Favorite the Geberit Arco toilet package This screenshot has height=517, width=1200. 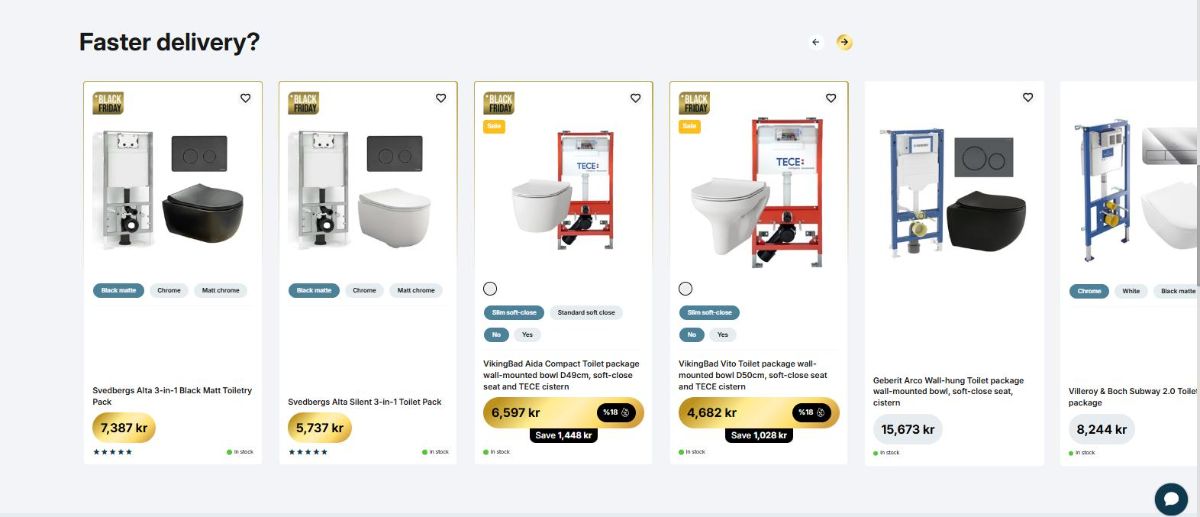[1027, 98]
